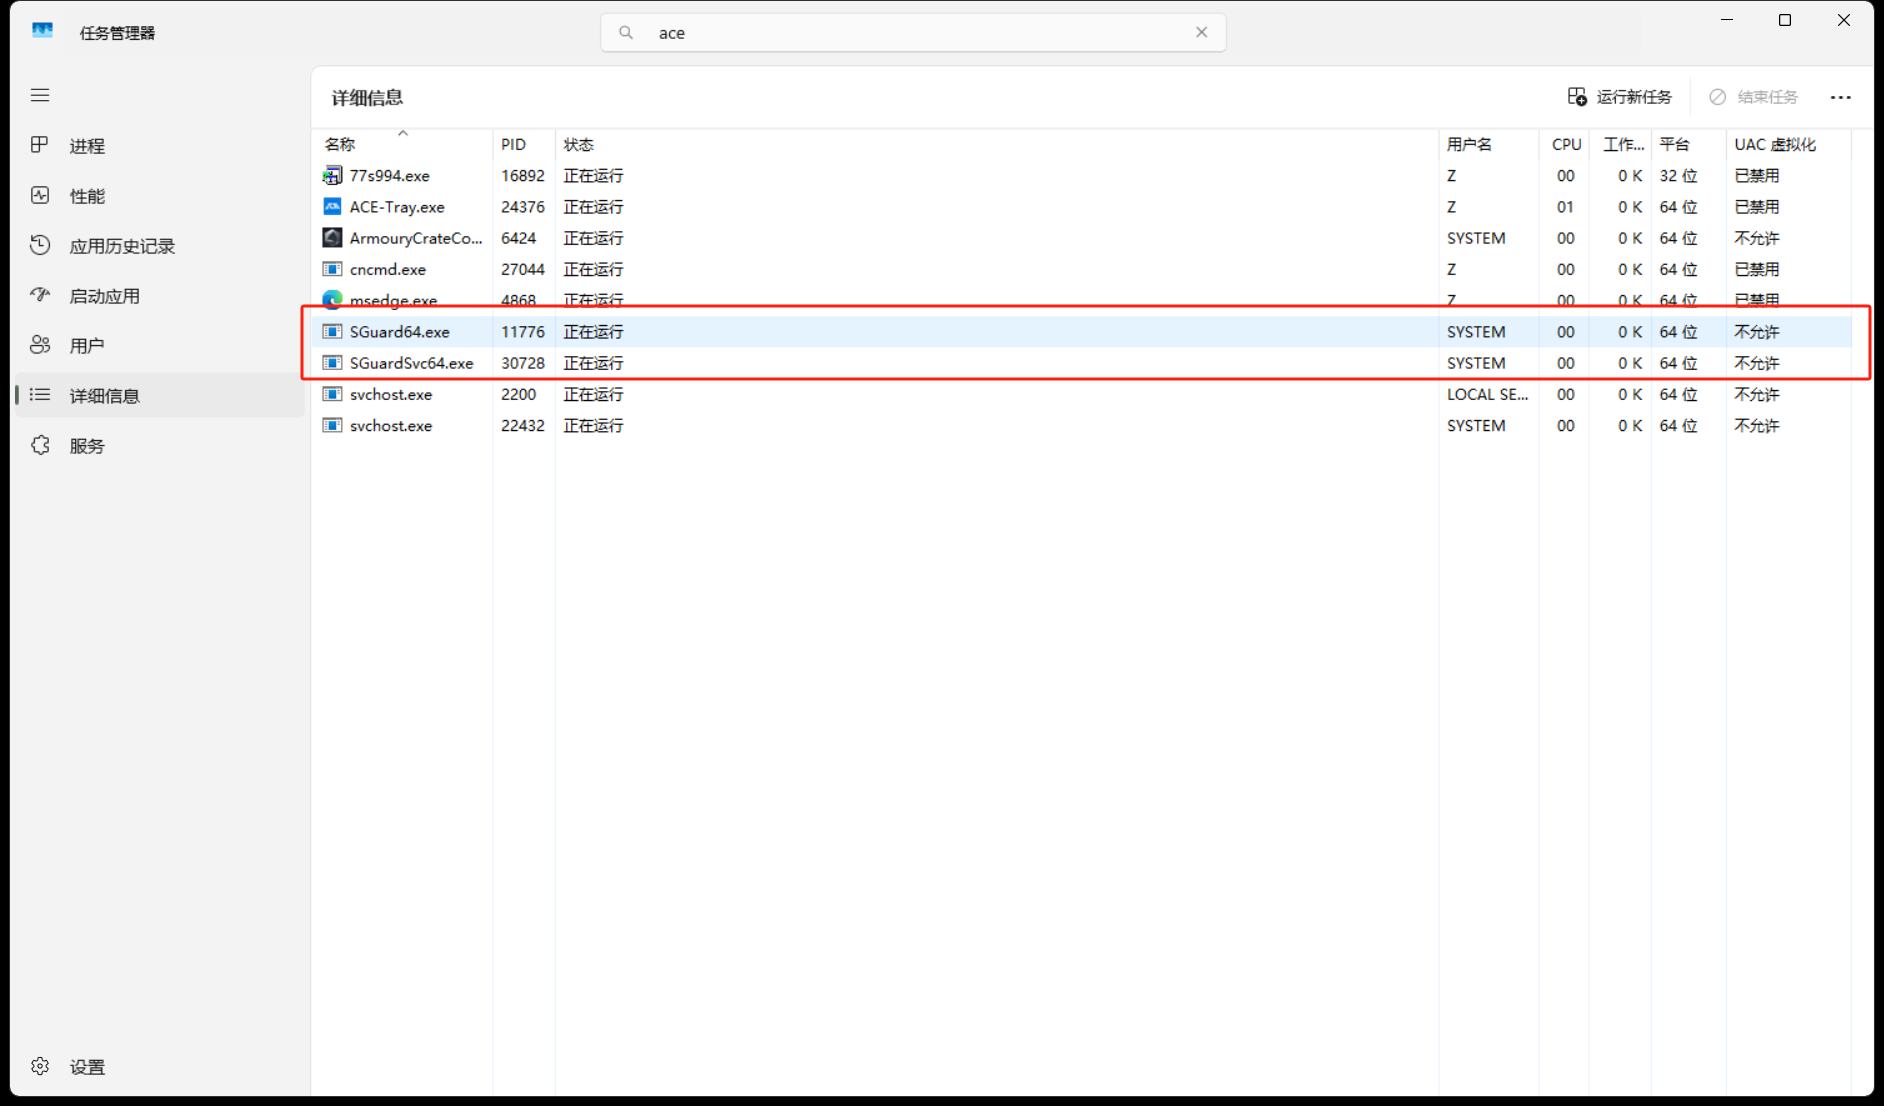This screenshot has height=1106, width=1884.
Task: Clear the search box text
Action: (x=1201, y=33)
